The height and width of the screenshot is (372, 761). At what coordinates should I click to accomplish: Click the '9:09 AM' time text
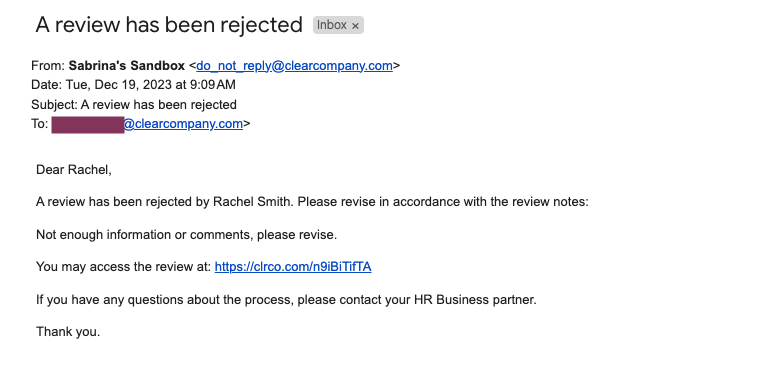[x=213, y=85]
